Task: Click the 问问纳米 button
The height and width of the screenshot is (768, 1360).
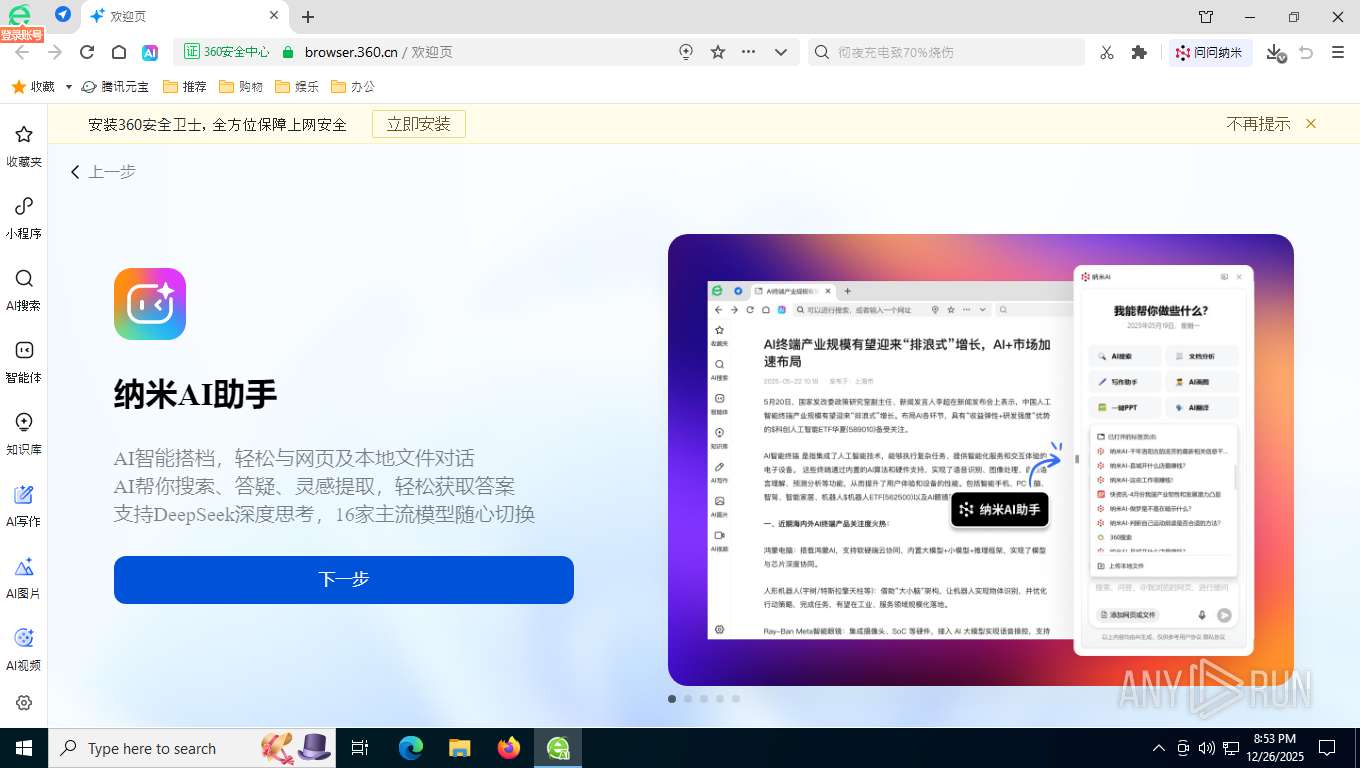Action: [1209, 52]
